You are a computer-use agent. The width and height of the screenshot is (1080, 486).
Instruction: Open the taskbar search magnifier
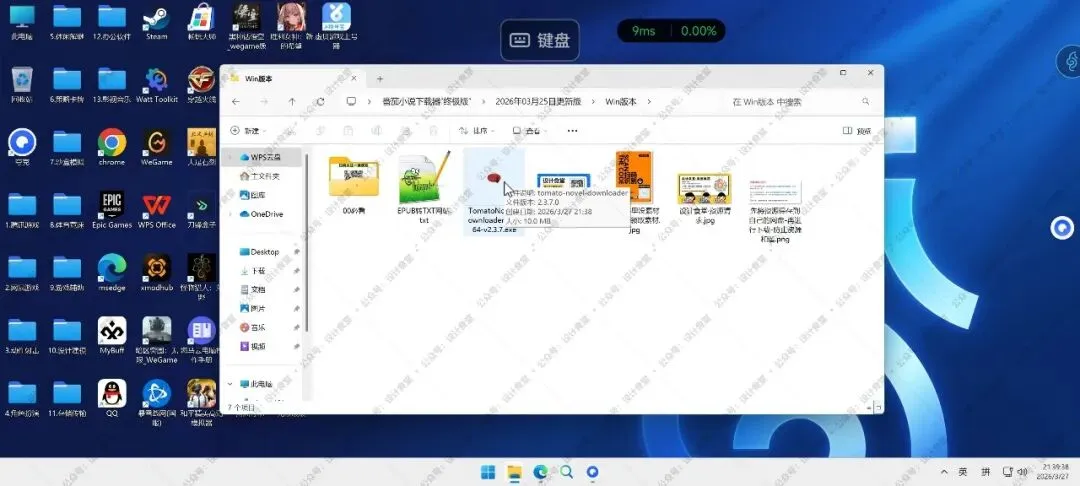[566, 472]
